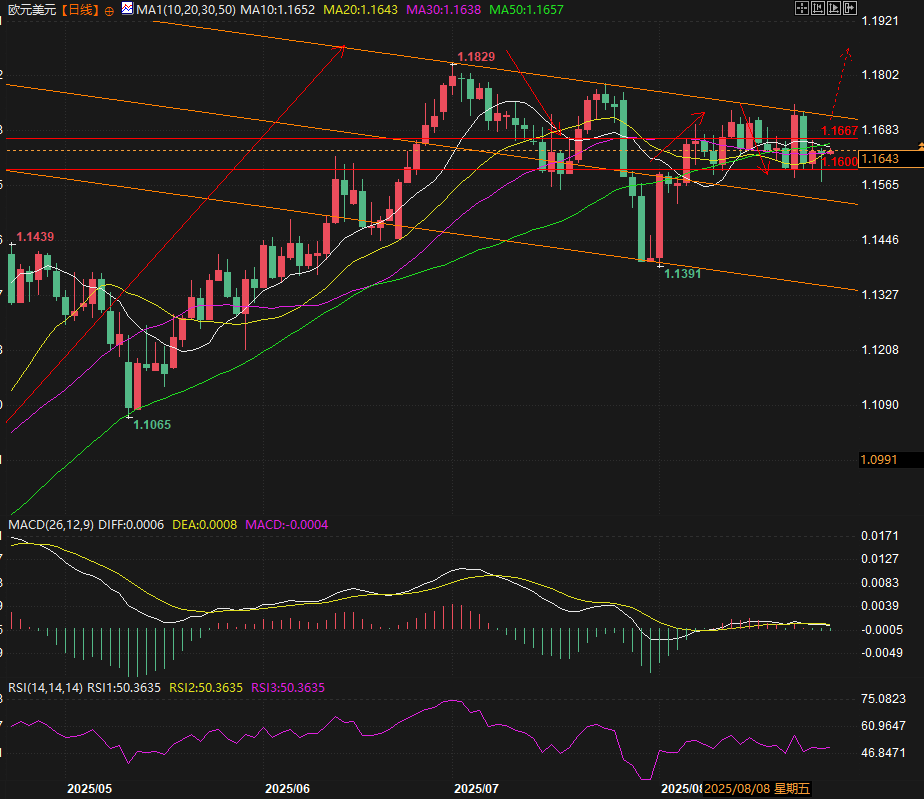924x799 pixels.
Task: Click the 欧元美元 symbol title
Action: tap(32, 10)
